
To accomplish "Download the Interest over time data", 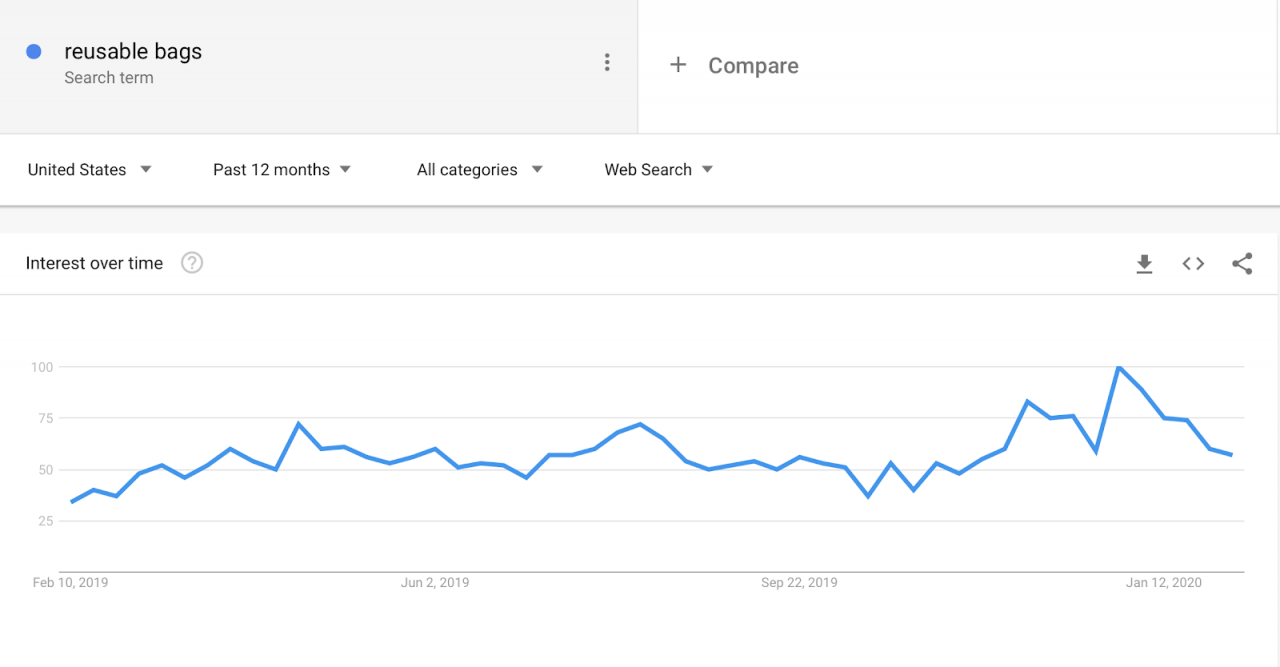I will point(1144,264).
